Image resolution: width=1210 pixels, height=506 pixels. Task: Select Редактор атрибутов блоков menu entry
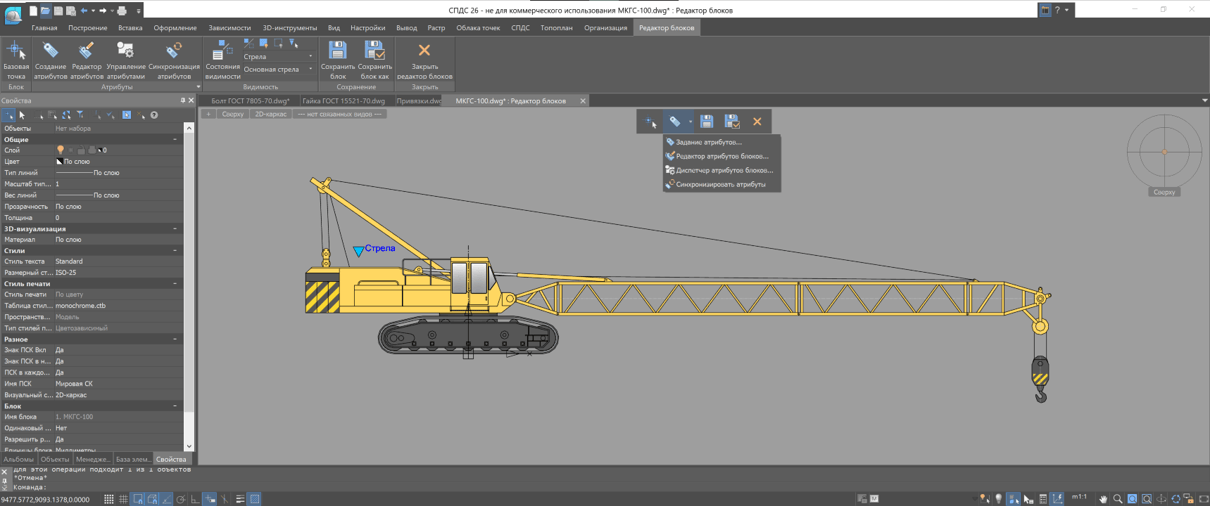point(722,156)
